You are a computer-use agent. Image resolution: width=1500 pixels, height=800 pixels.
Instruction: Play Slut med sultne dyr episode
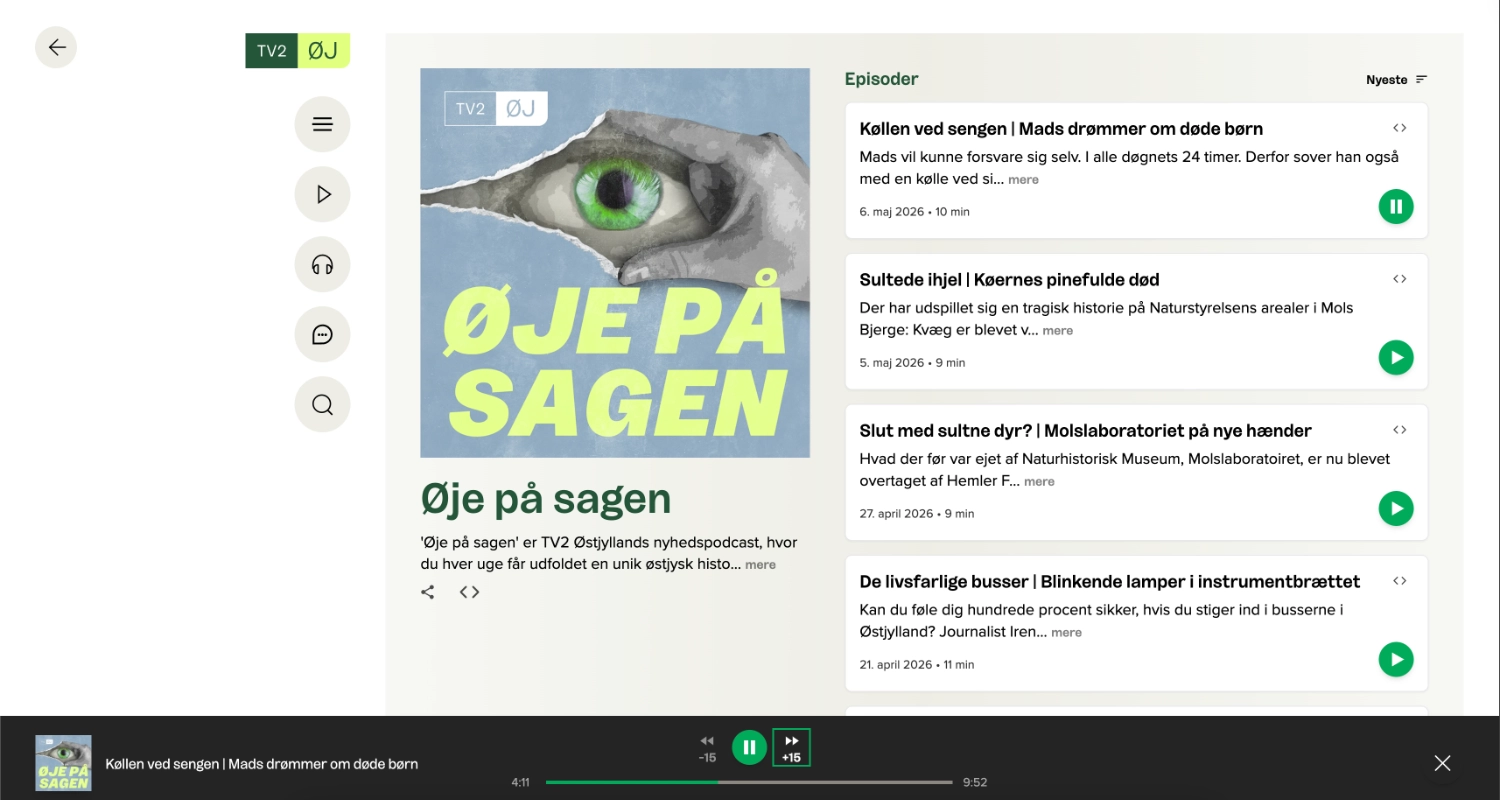pos(1396,509)
